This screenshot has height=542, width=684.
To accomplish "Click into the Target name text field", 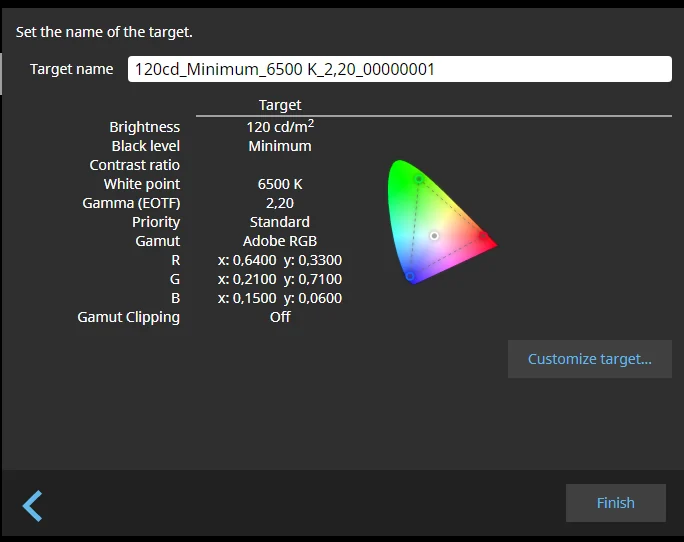I will pos(400,69).
